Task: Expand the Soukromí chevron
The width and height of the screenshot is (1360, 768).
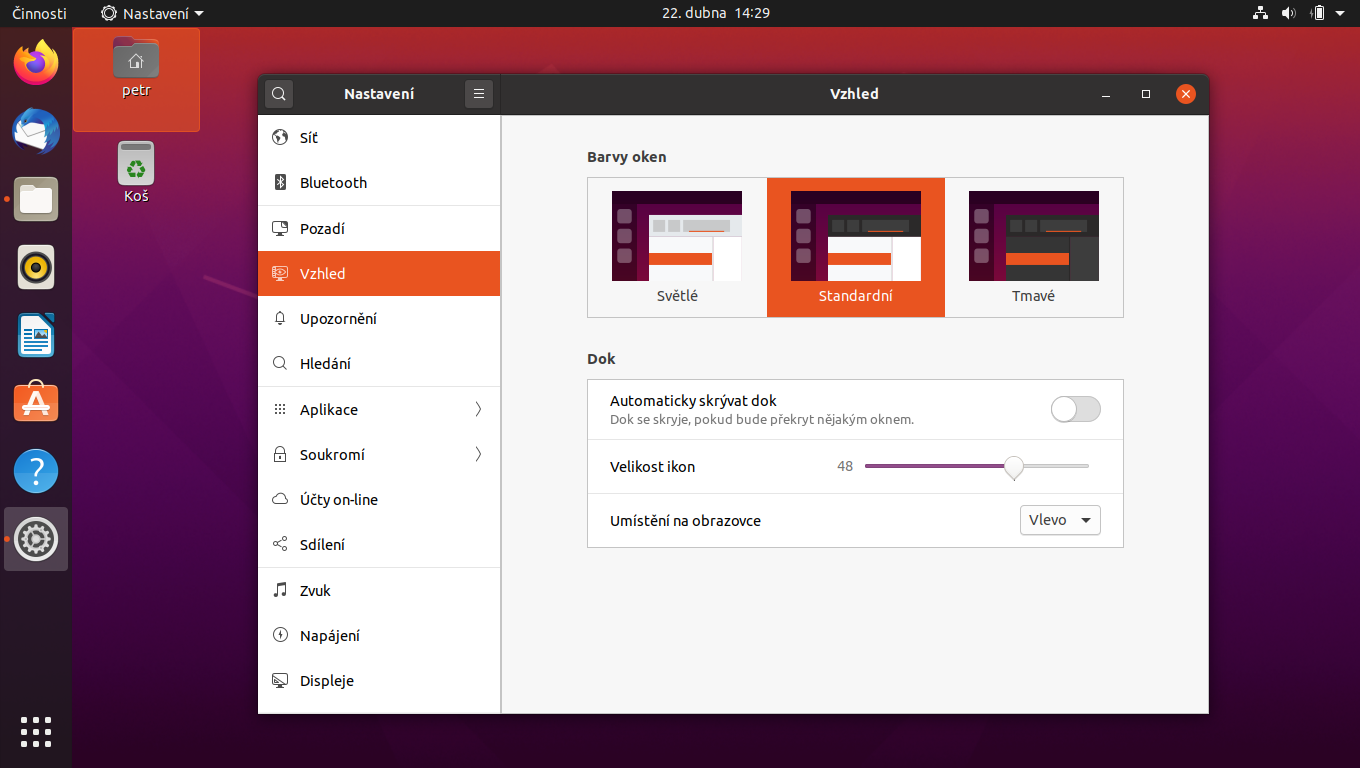Action: [478, 455]
